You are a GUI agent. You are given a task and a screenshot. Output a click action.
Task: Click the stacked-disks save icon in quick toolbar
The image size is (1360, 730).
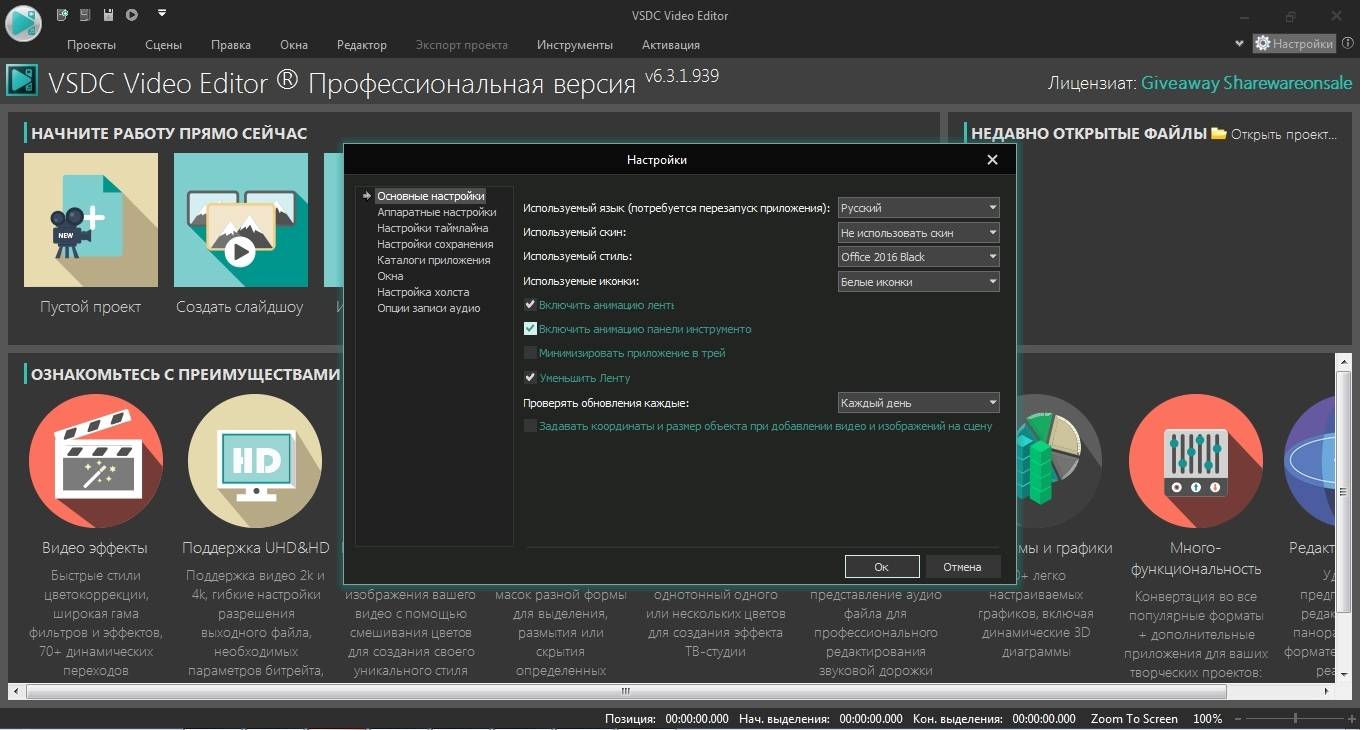pos(85,15)
